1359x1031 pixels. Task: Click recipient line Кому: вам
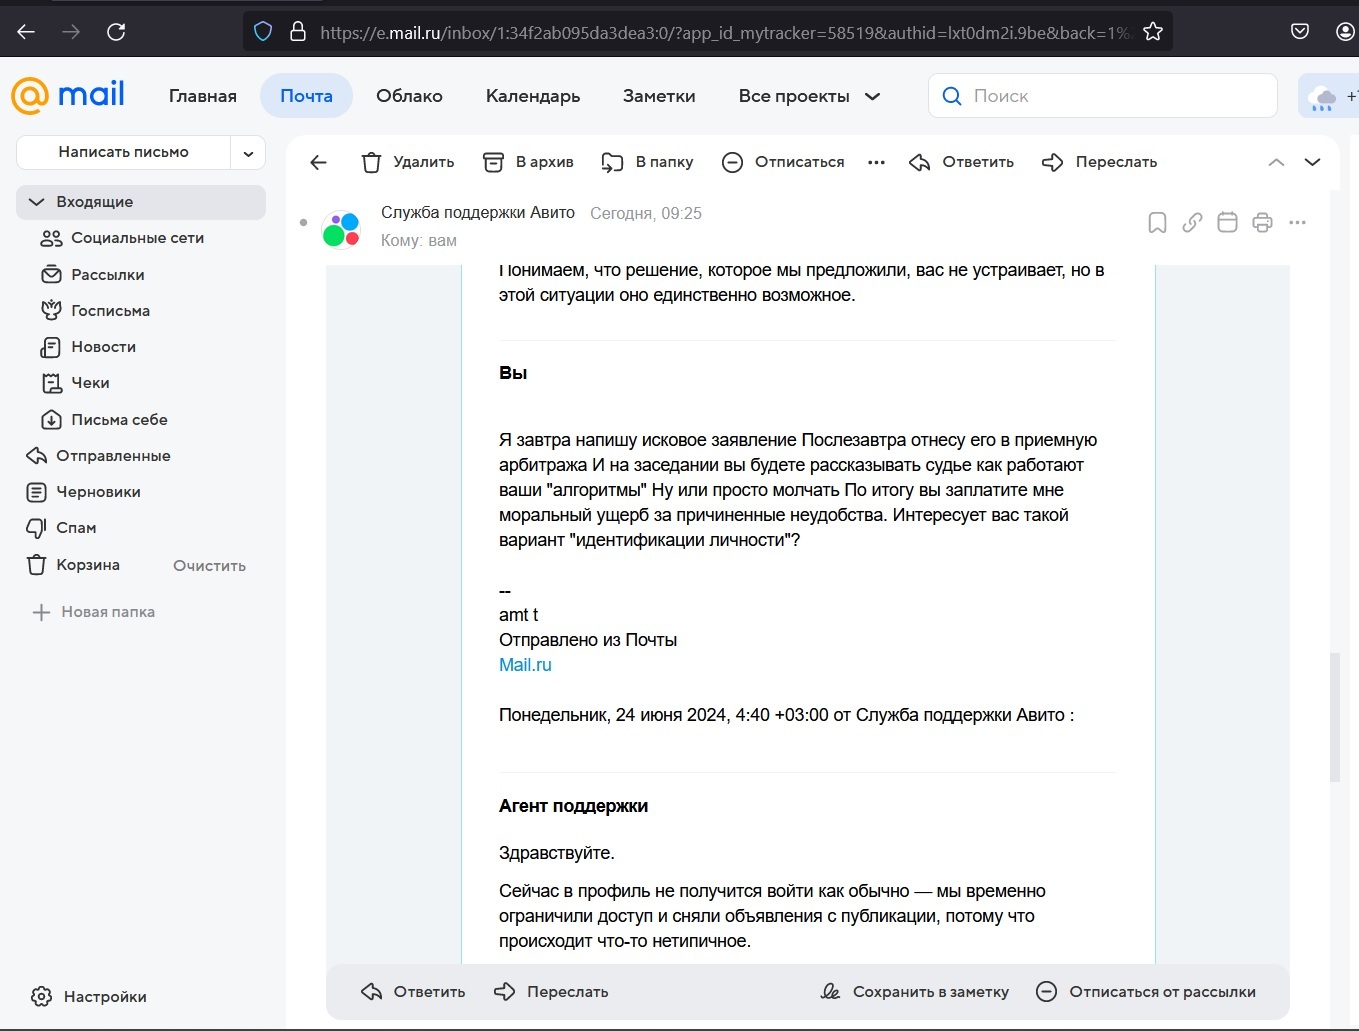[419, 241]
